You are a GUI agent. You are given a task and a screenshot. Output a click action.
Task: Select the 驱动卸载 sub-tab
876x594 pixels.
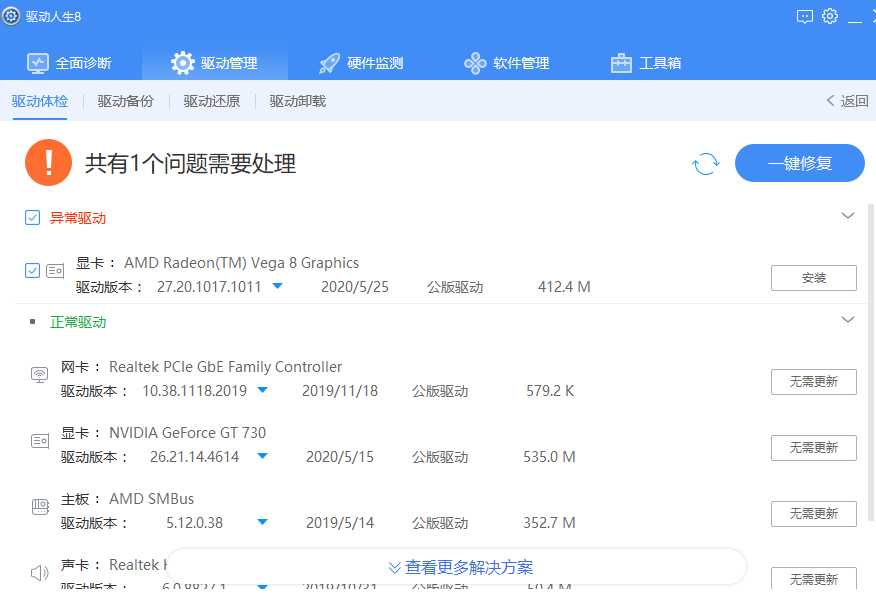click(x=298, y=101)
